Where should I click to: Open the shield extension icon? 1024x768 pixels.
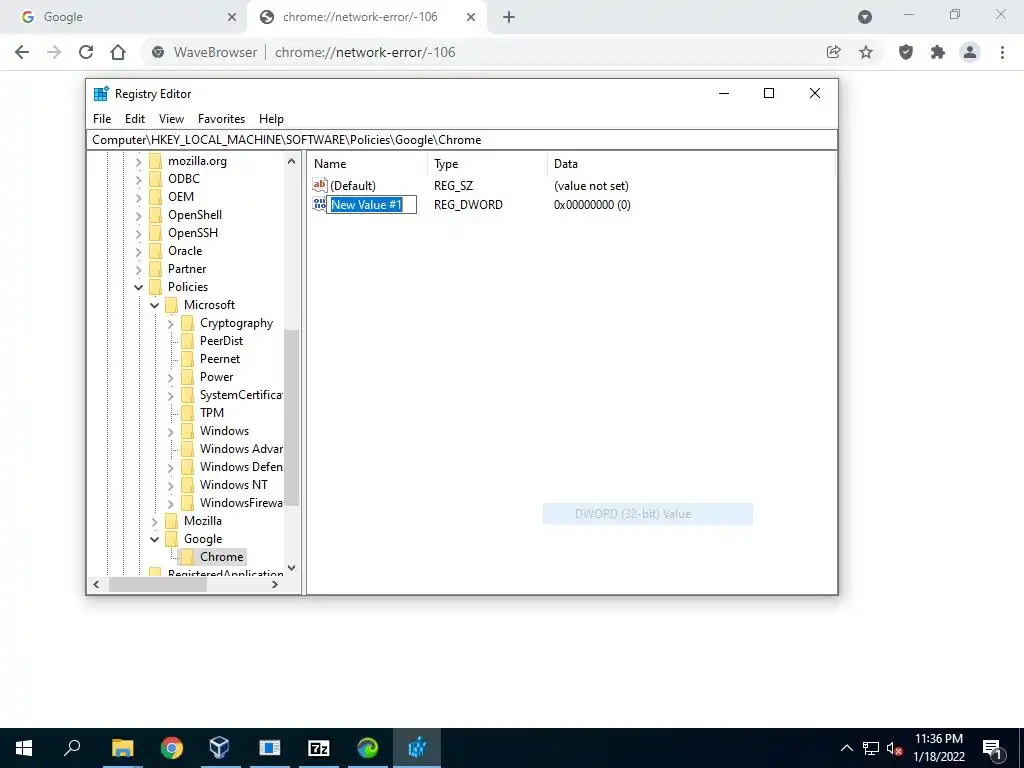point(906,52)
